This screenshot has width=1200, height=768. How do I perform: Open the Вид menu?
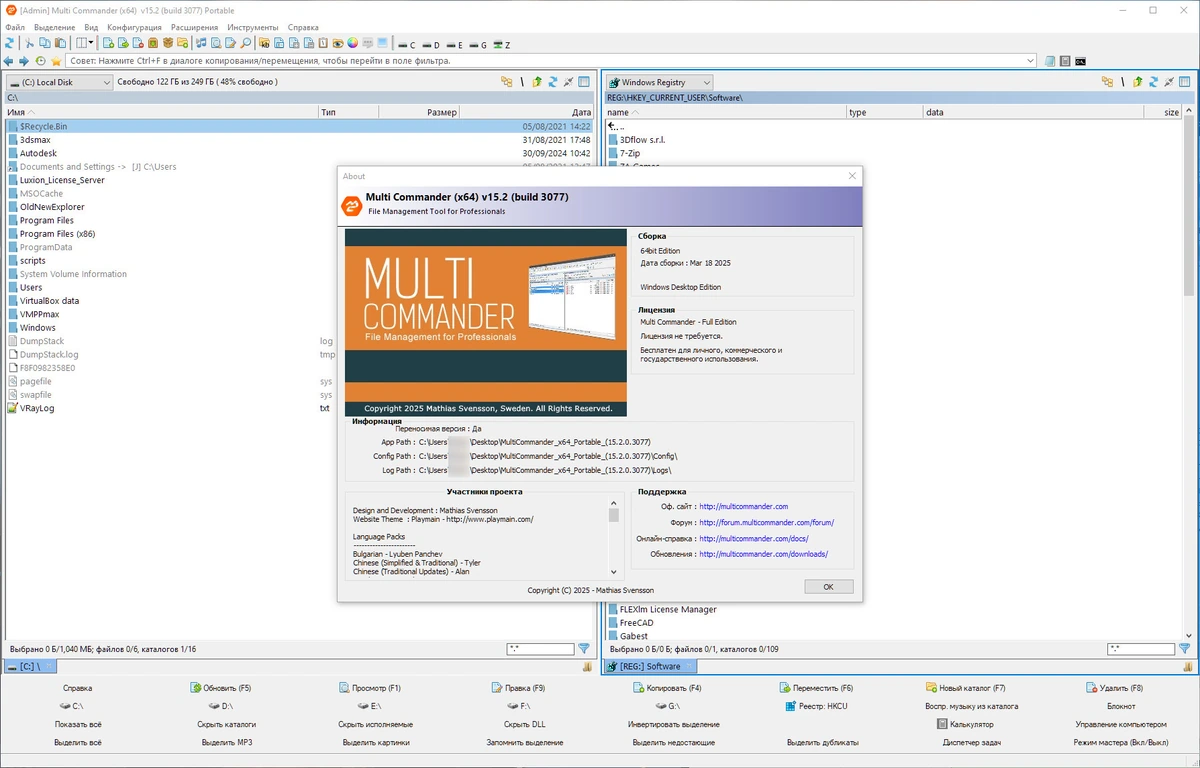[92, 27]
